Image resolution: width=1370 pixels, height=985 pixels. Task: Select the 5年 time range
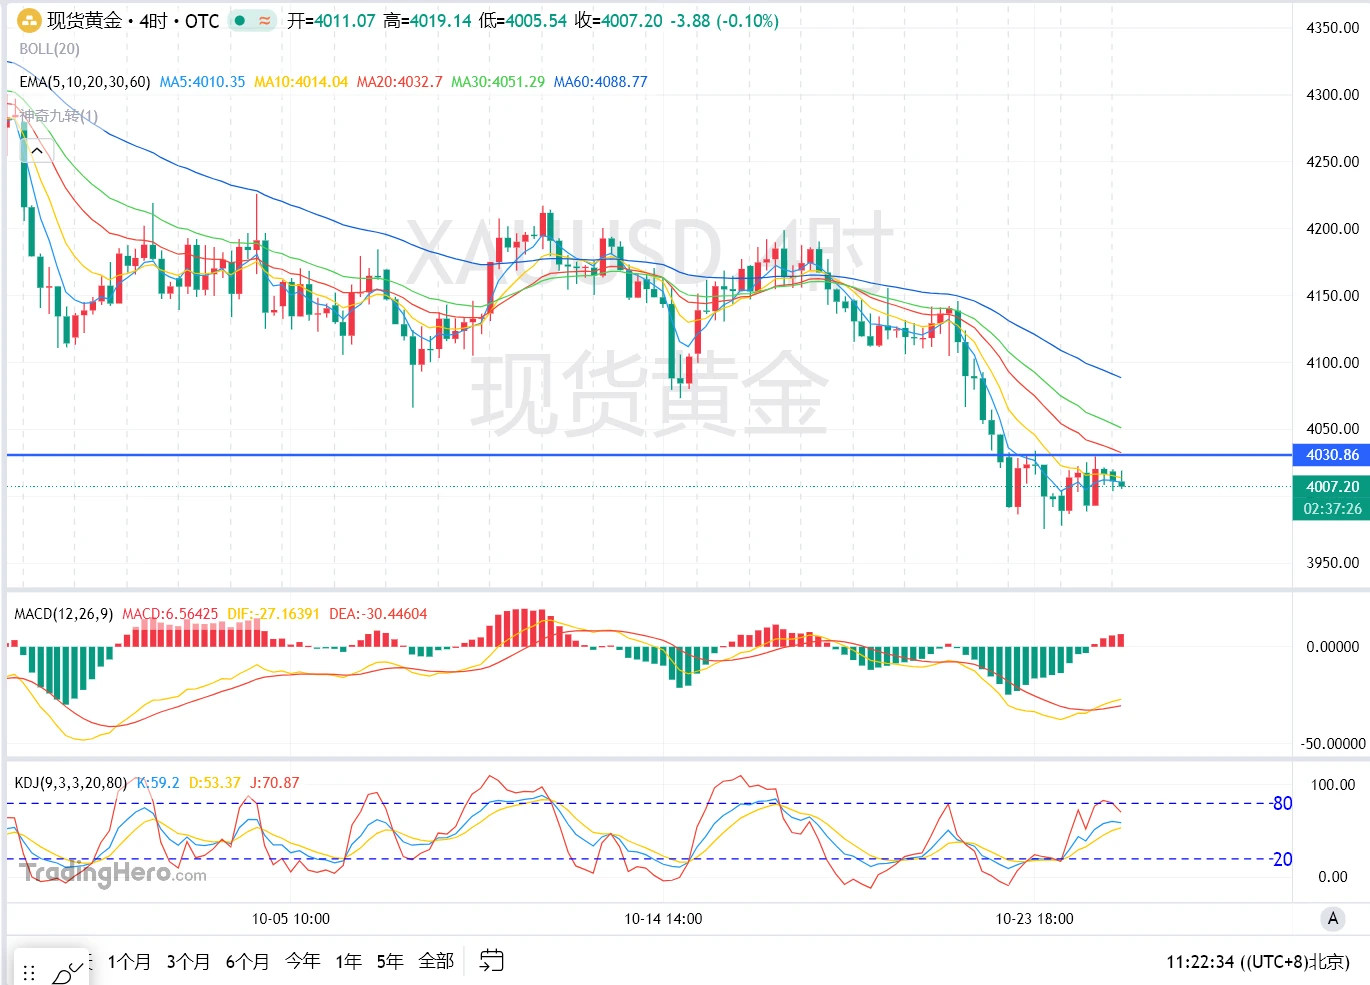coord(390,961)
